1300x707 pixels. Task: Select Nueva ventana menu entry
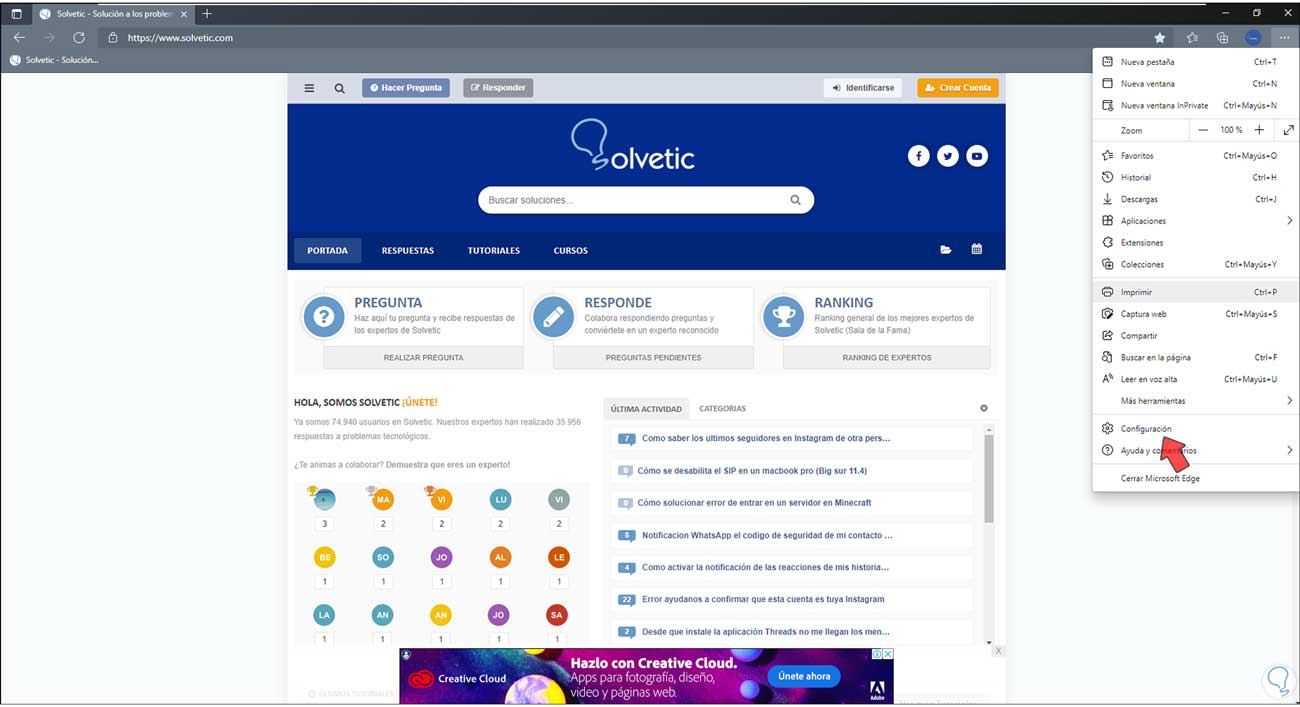coord(1196,84)
